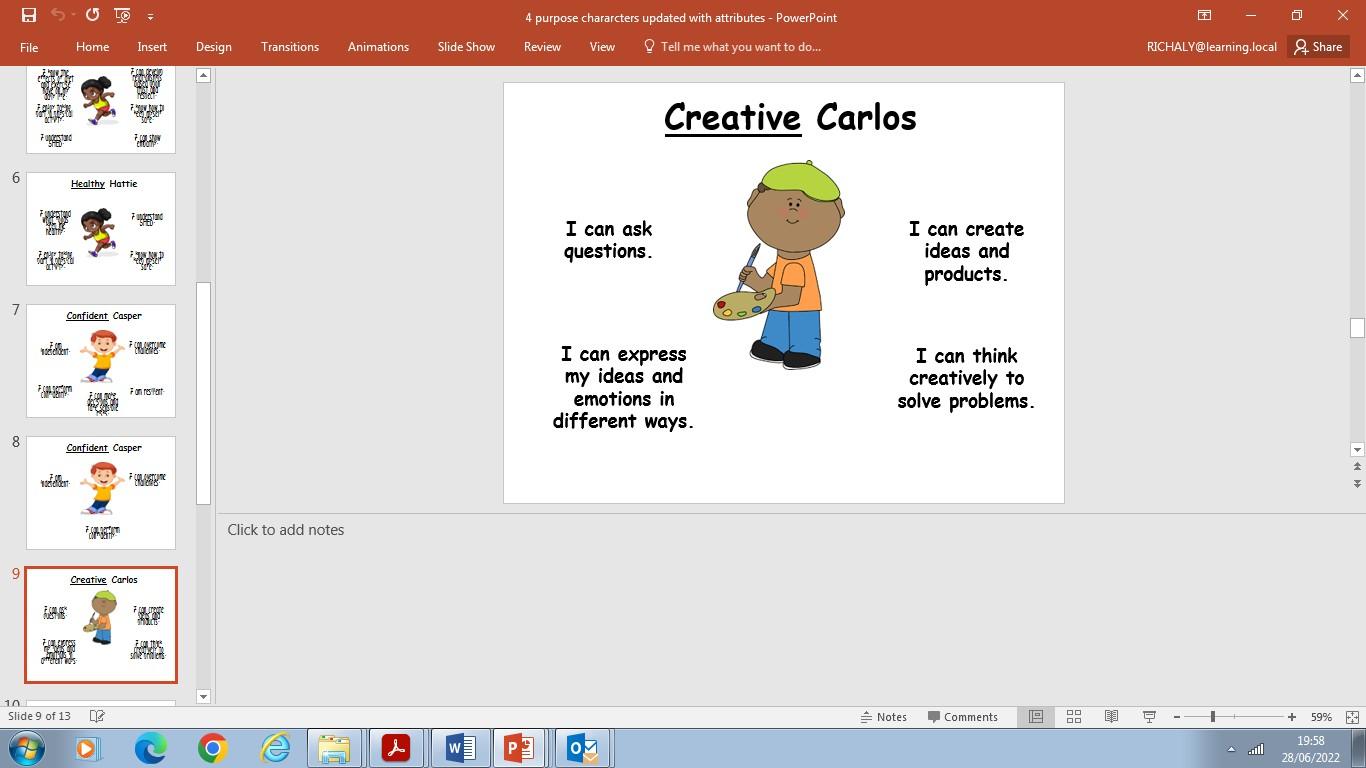The height and width of the screenshot is (768, 1366).
Task: Show hidden system tray icons
Action: click(1231, 748)
